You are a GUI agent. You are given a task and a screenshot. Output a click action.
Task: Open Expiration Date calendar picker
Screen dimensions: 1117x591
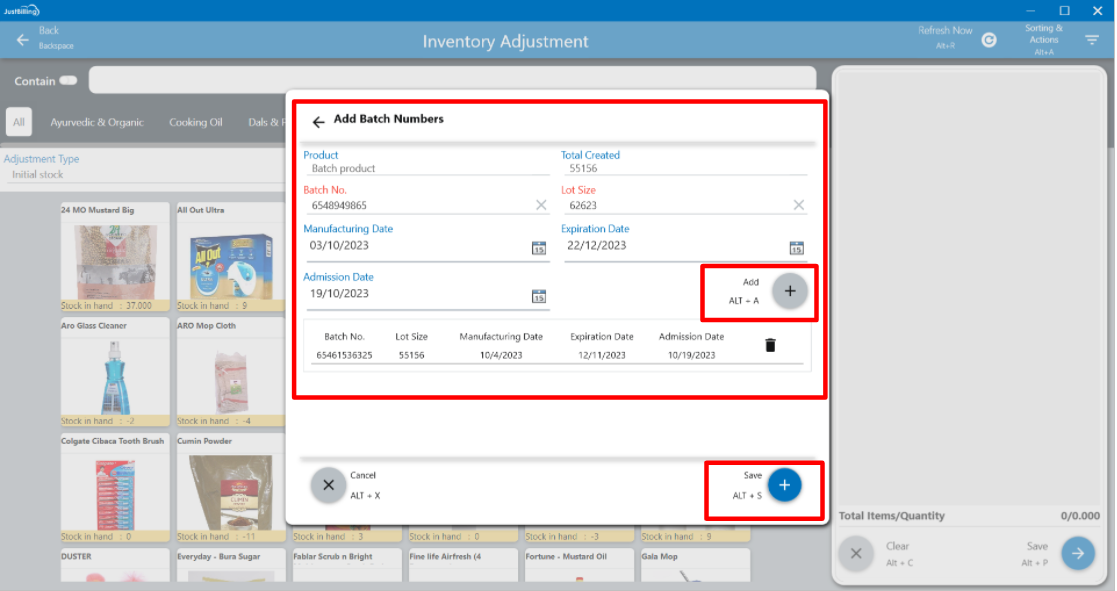point(797,248)
